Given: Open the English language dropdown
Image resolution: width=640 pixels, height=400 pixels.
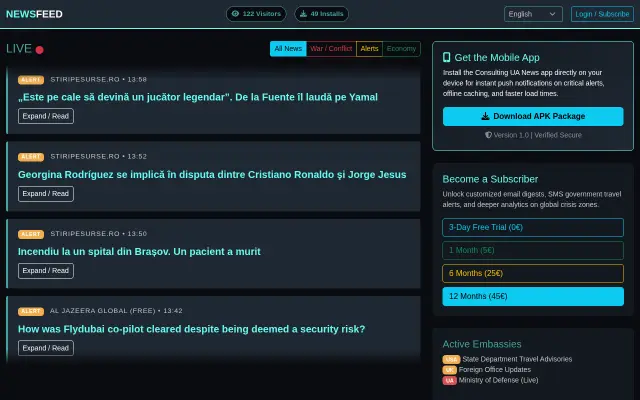Looking at the screenshot, I should click(x=533, y=14).
